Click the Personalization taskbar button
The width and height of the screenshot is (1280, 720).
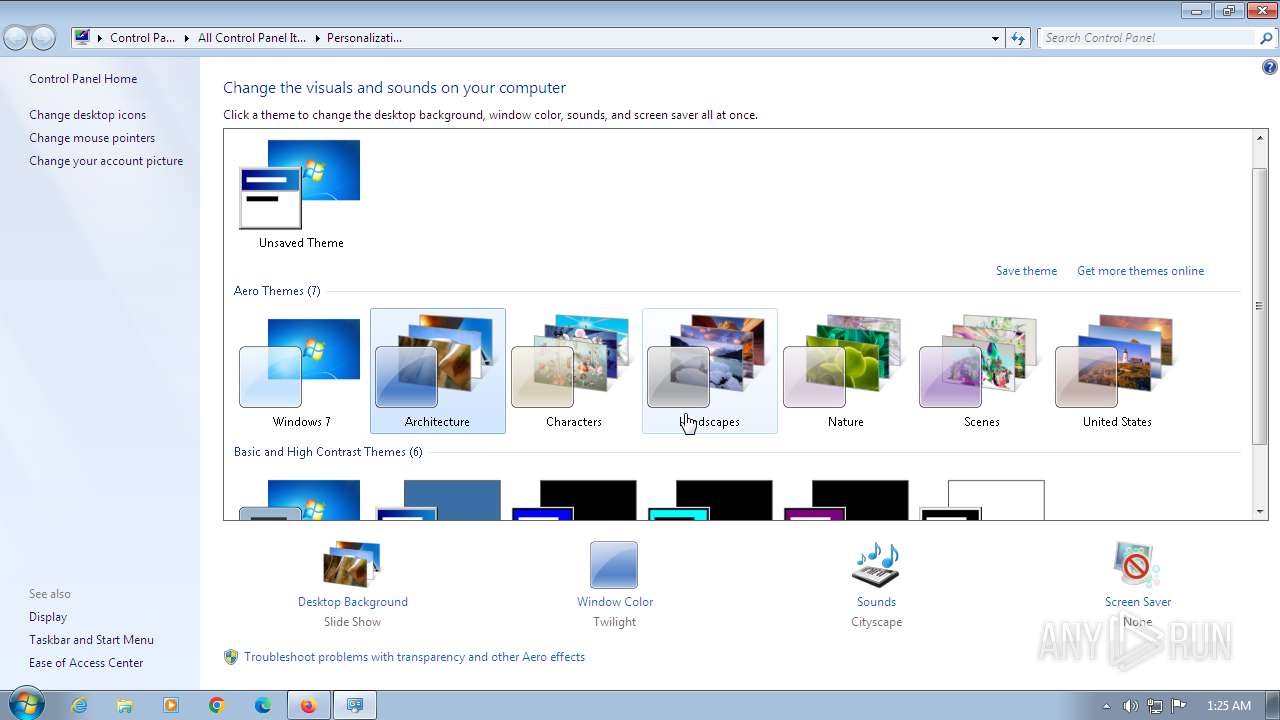click(354, 705)
